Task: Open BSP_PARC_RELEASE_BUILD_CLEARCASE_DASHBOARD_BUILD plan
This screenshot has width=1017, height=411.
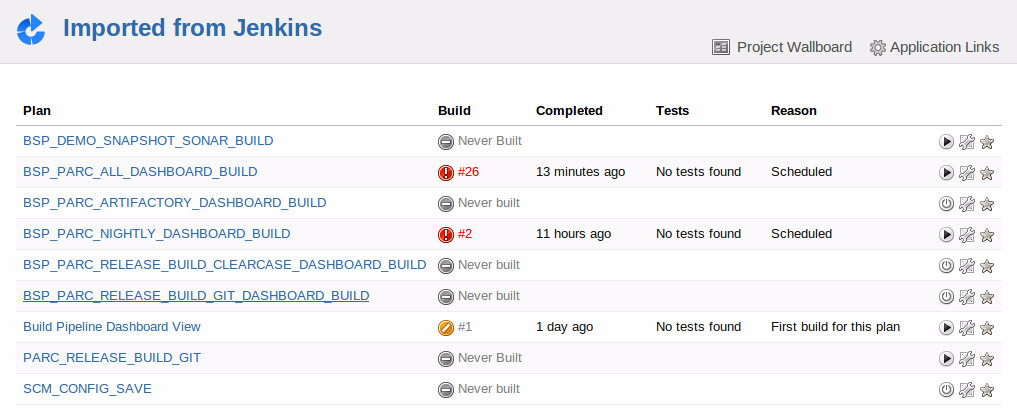Action: pyautogui.click(x=224, y=264)
